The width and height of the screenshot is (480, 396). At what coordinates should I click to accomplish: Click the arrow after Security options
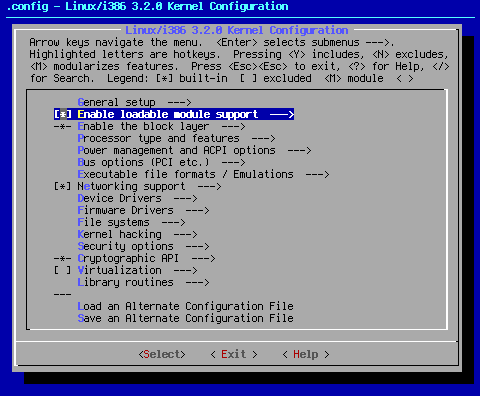point(197,246)
